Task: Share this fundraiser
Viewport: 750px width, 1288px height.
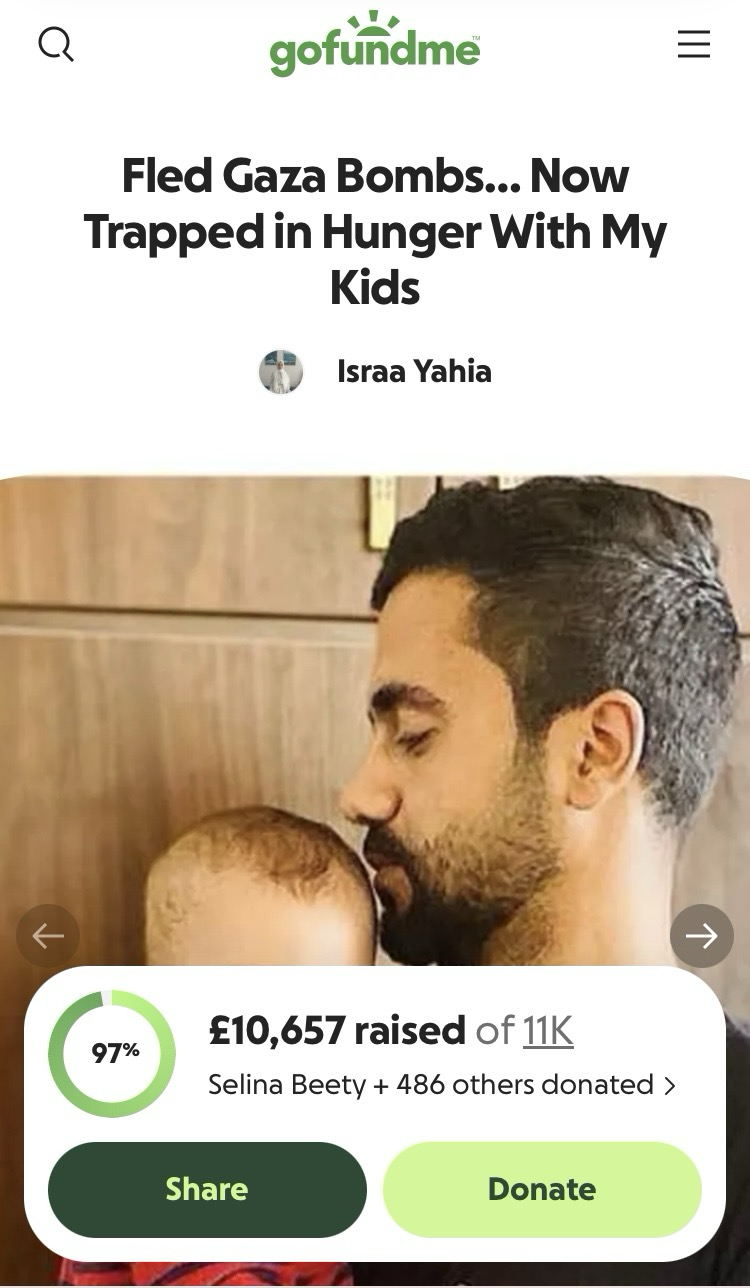Action: (x=207, y=1189)
